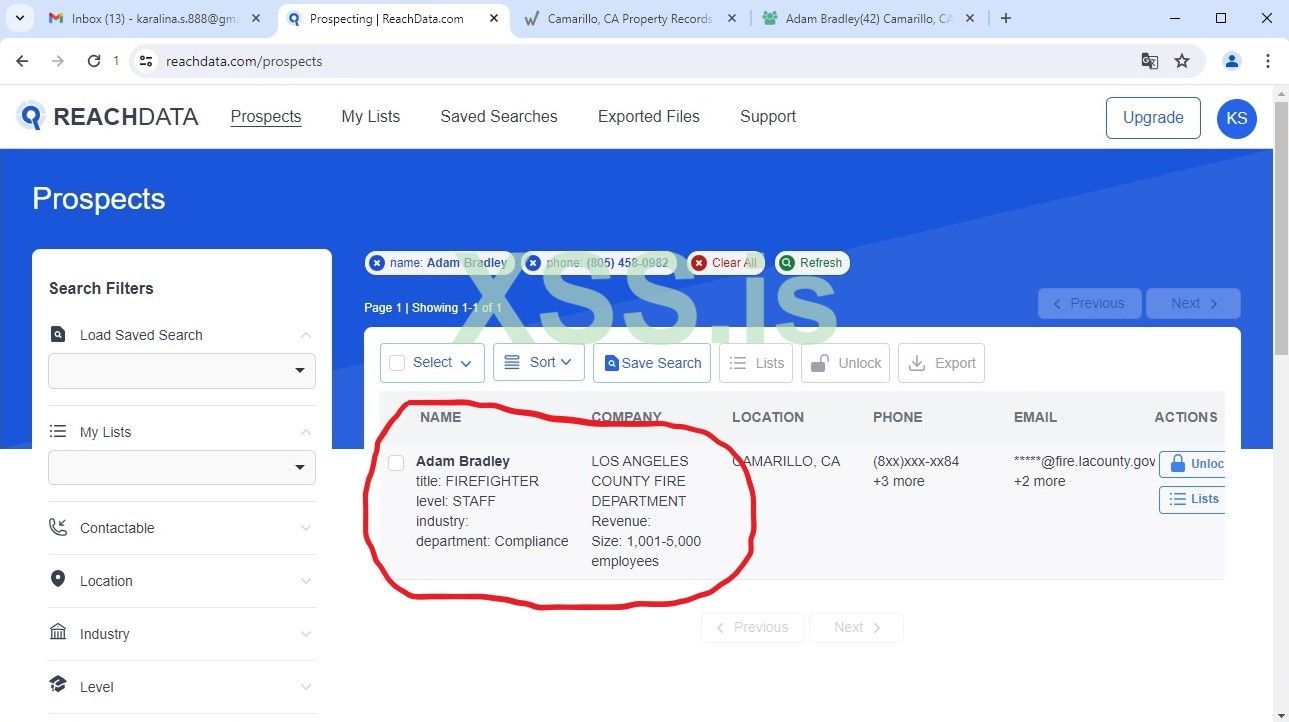Click the bottom Previous page button

click(753, 627)
